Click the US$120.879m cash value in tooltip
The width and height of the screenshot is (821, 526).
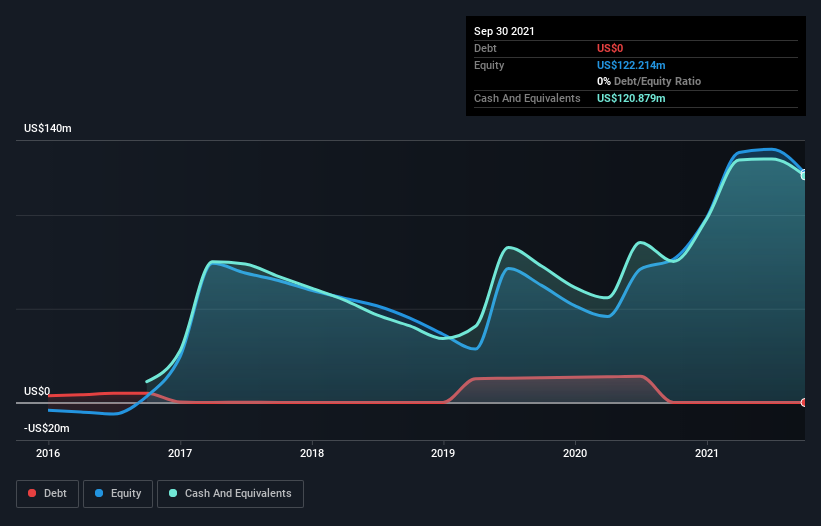[631, 98]
